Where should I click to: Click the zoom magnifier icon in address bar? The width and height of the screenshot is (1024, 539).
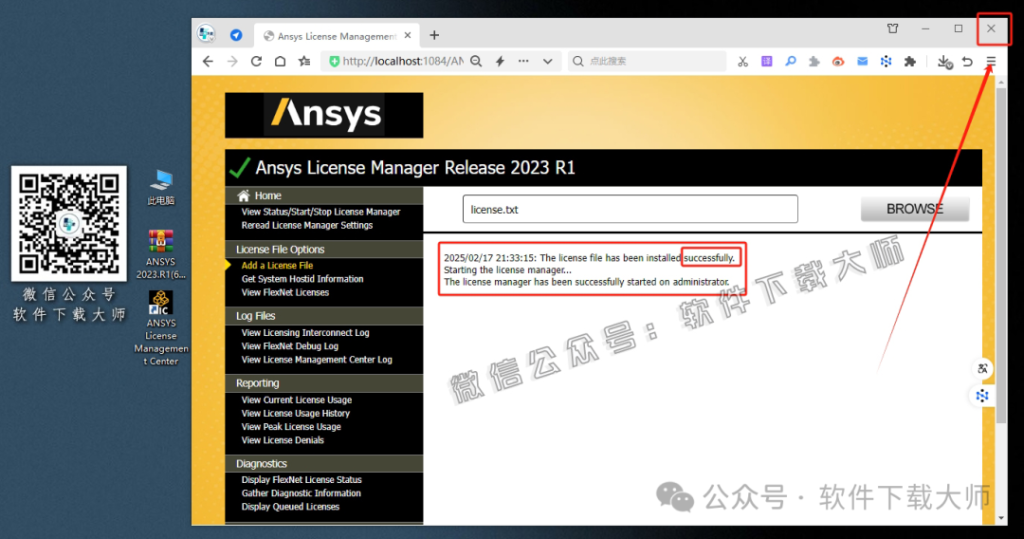point(476,61)
